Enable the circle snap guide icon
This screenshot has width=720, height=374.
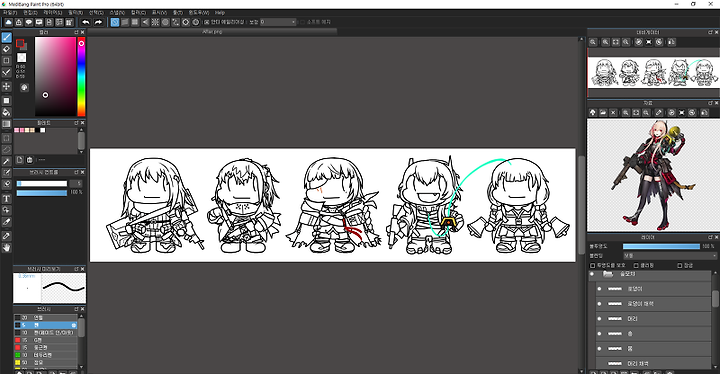(165, 22)
